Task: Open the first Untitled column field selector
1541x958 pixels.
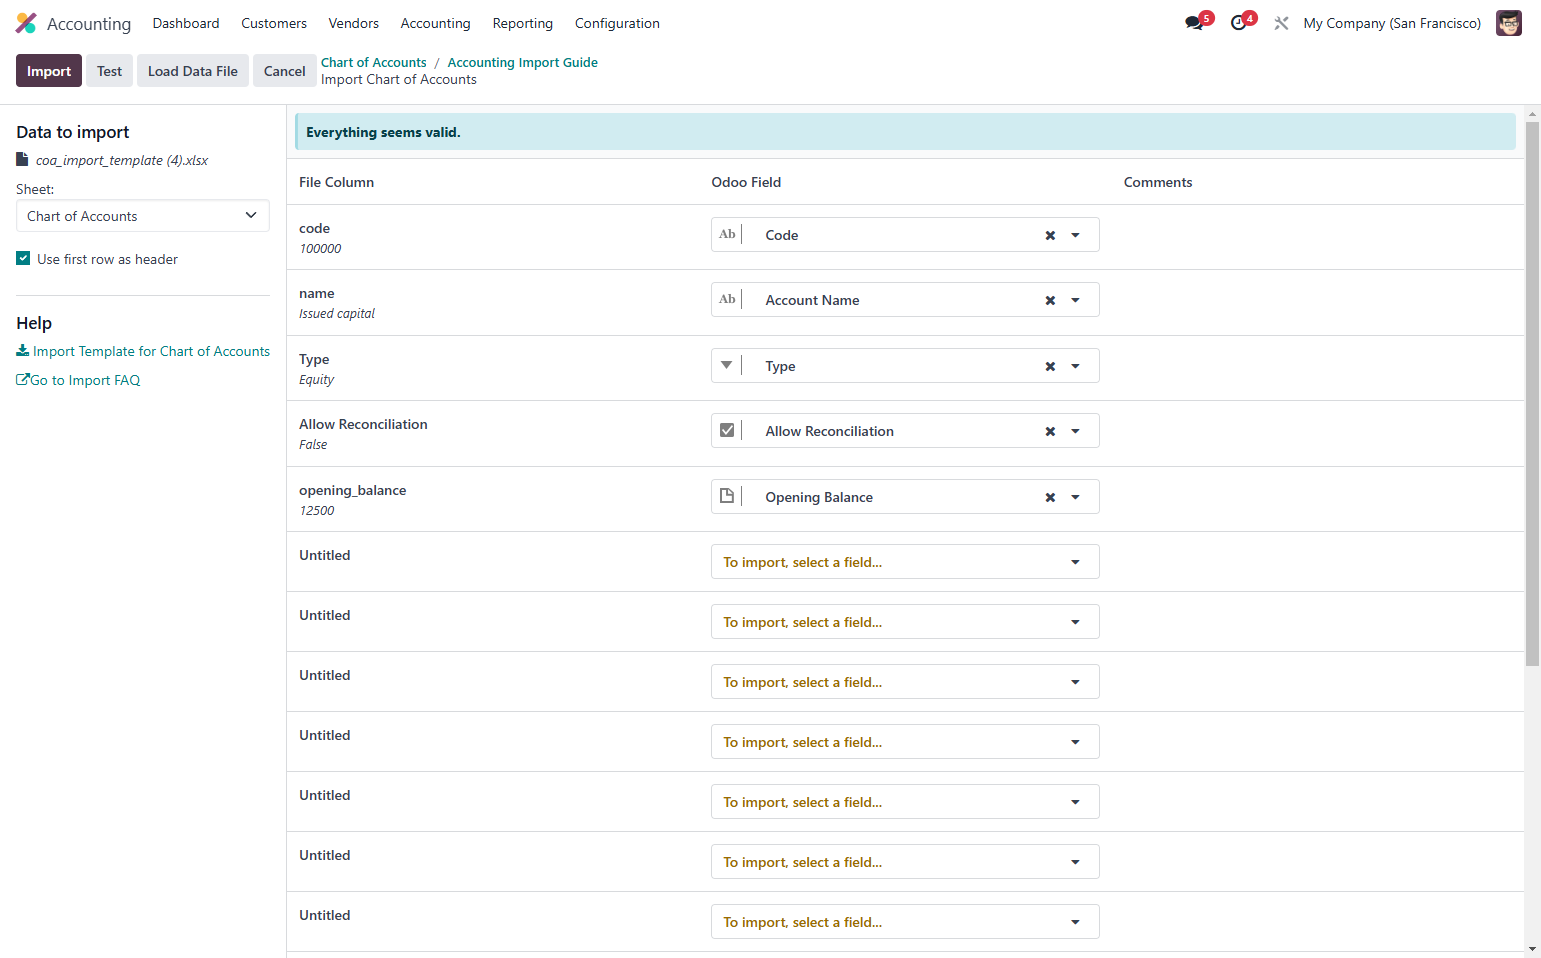Action: (905, 562)
